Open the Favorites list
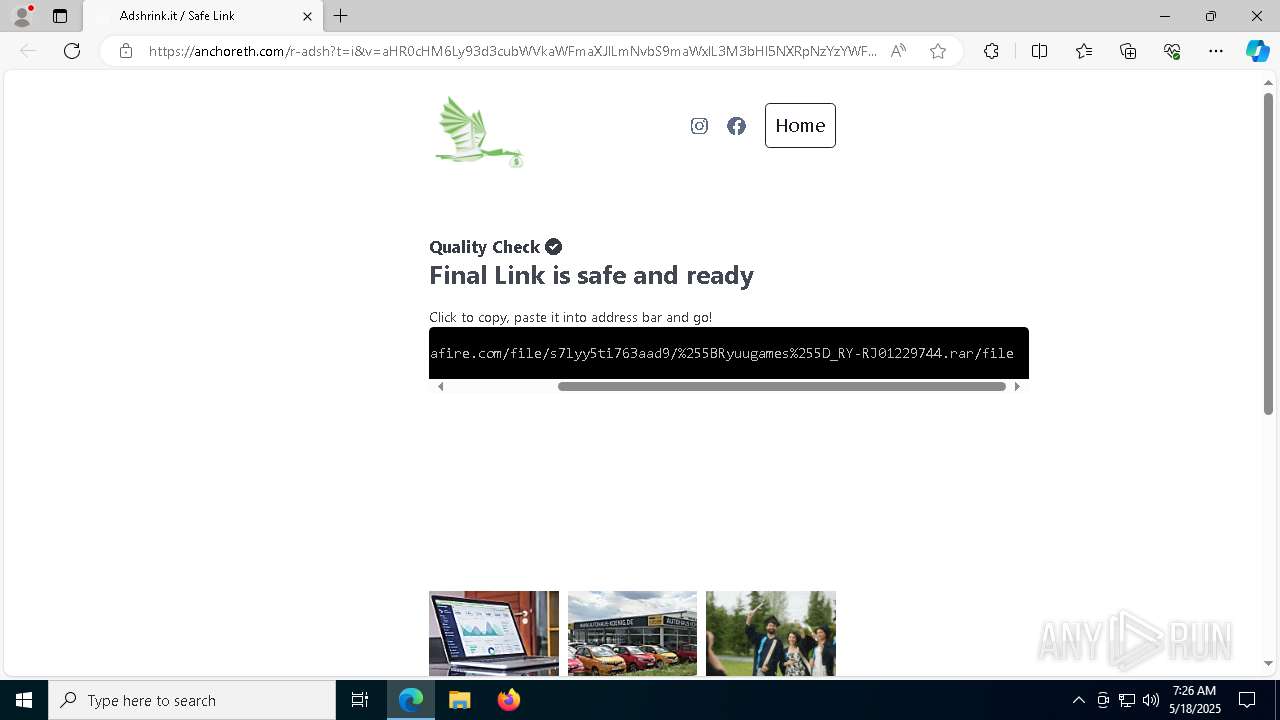1280x720 pixels. [1084, 51]
